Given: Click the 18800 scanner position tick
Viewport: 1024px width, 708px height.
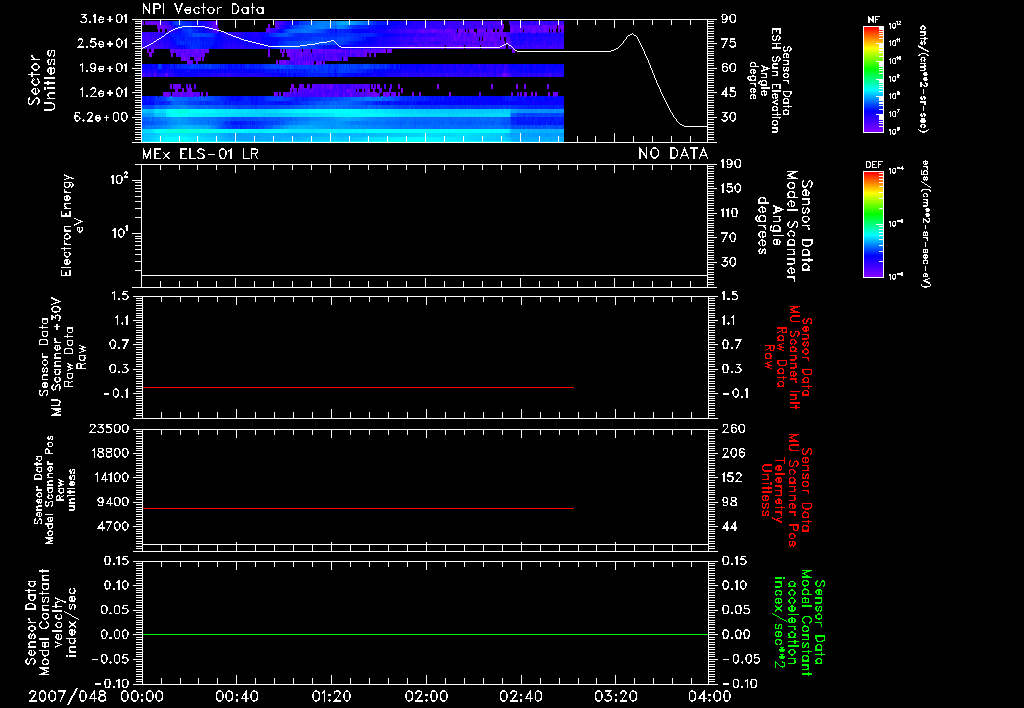Looking at the screenshot, I should (x=108, y=453).
